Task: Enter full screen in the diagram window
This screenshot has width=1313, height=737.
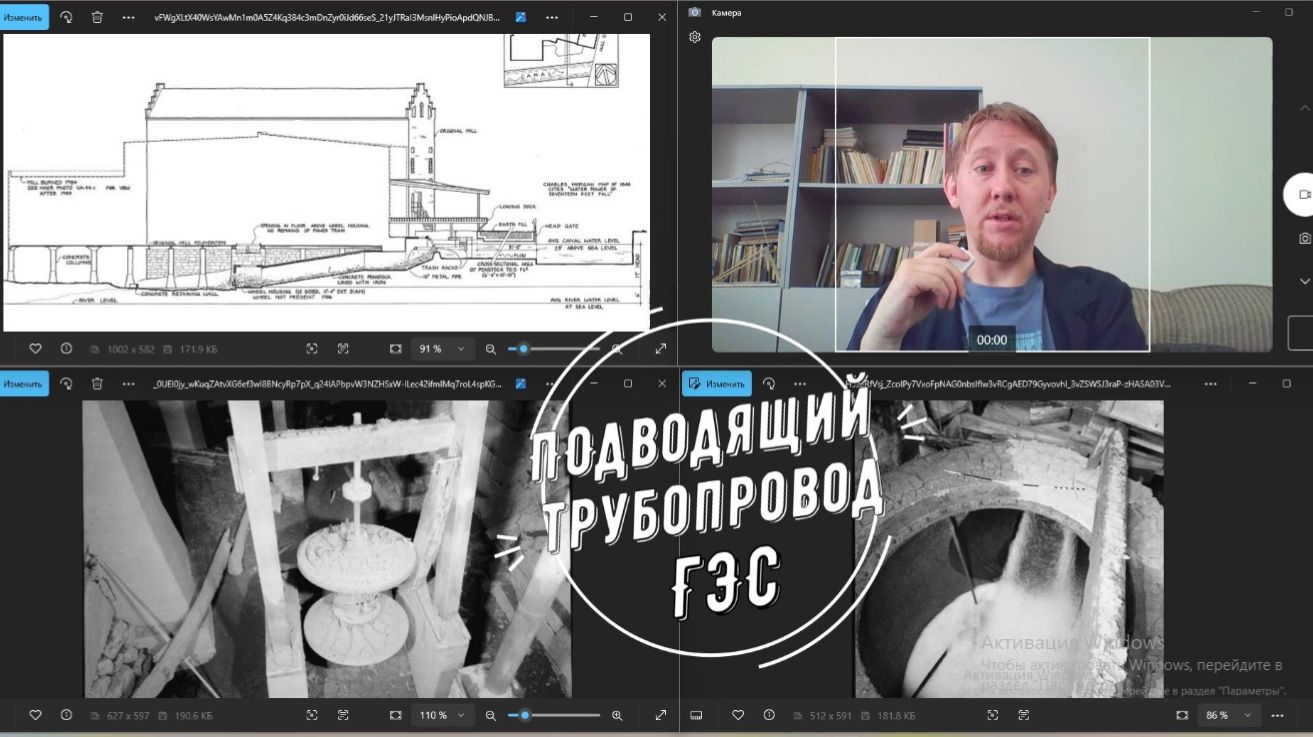Action: click(661, 349)
